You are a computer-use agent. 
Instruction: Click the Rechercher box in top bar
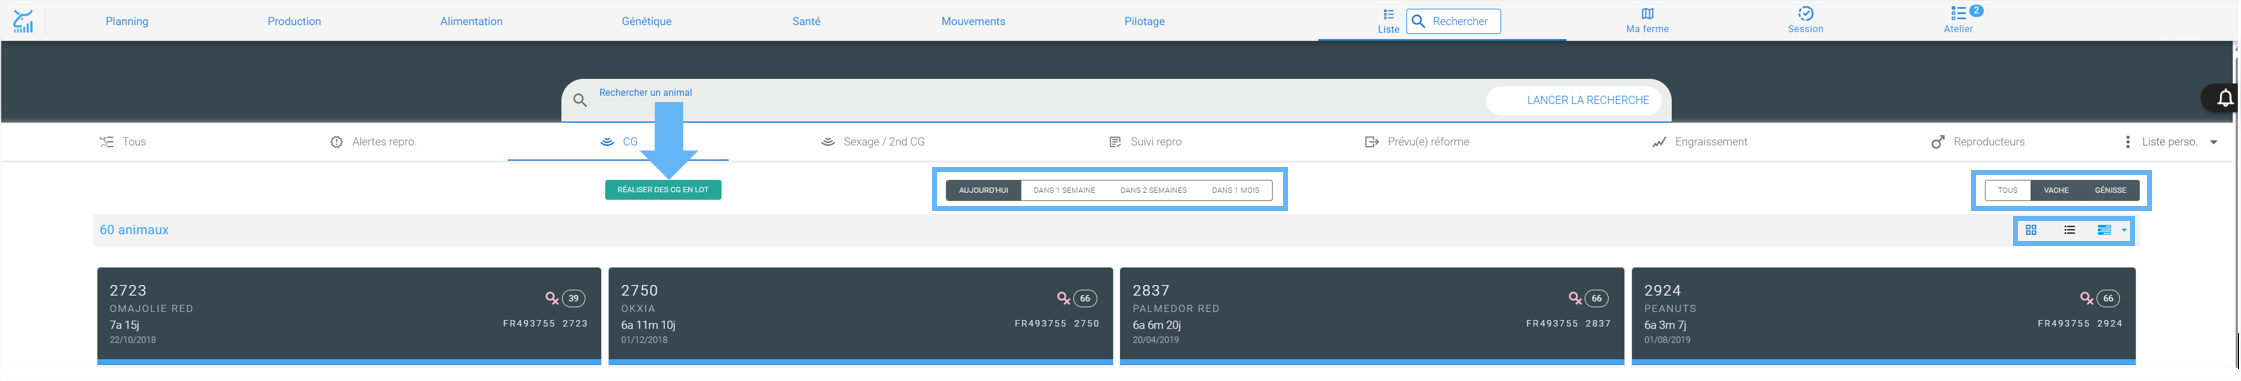click(1453, 21)
